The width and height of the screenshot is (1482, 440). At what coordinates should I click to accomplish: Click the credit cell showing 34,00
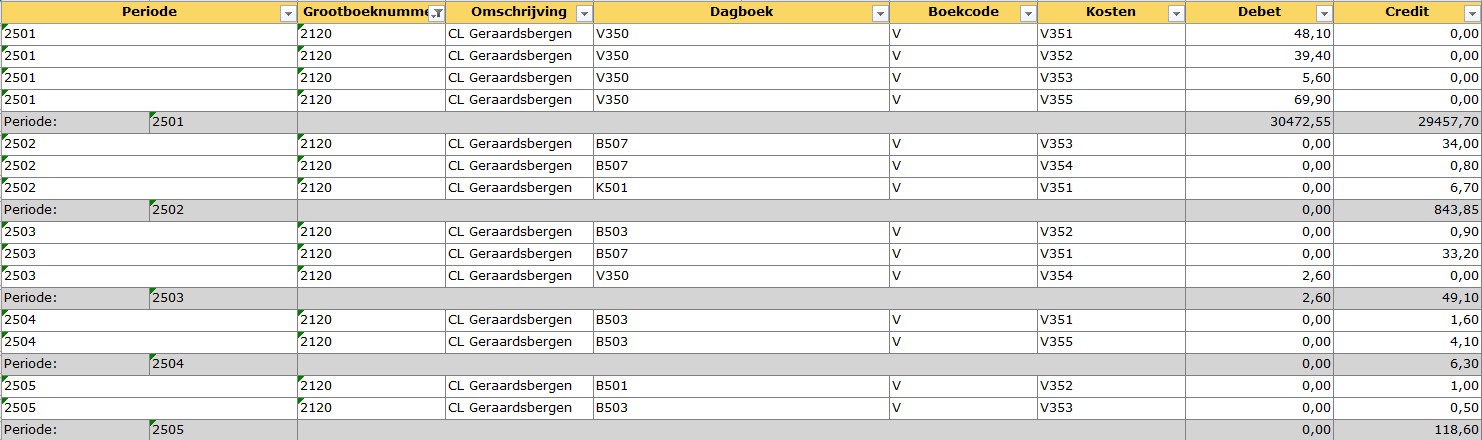point(1407,144)
